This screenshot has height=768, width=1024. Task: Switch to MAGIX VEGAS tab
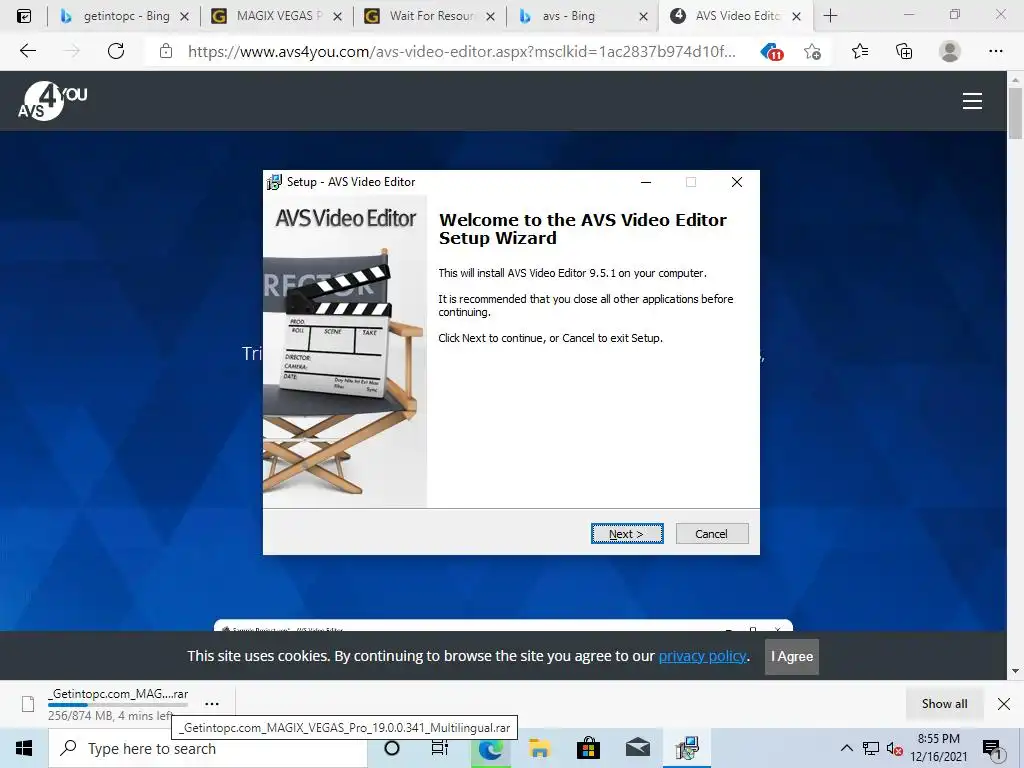point(276,16)
